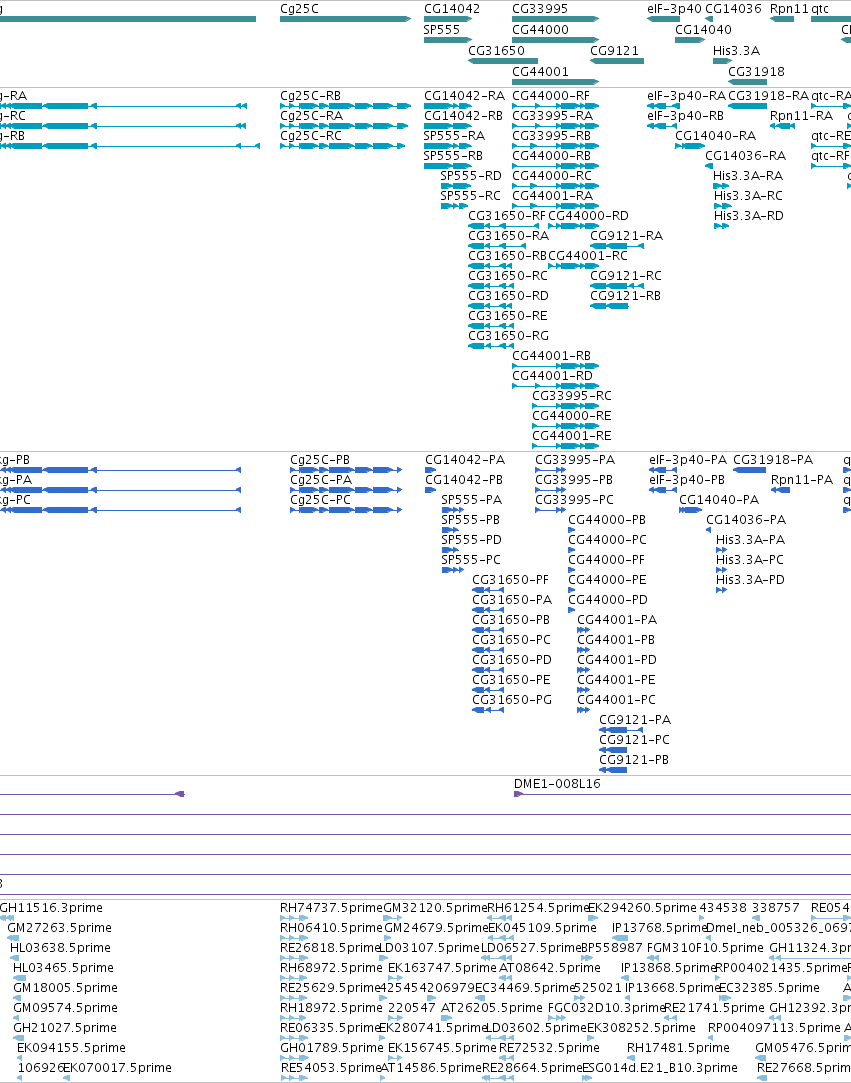The image size is (851, 1083).
Task: Select the Cg25C-RA transcript label
Action: click(311, 115)
